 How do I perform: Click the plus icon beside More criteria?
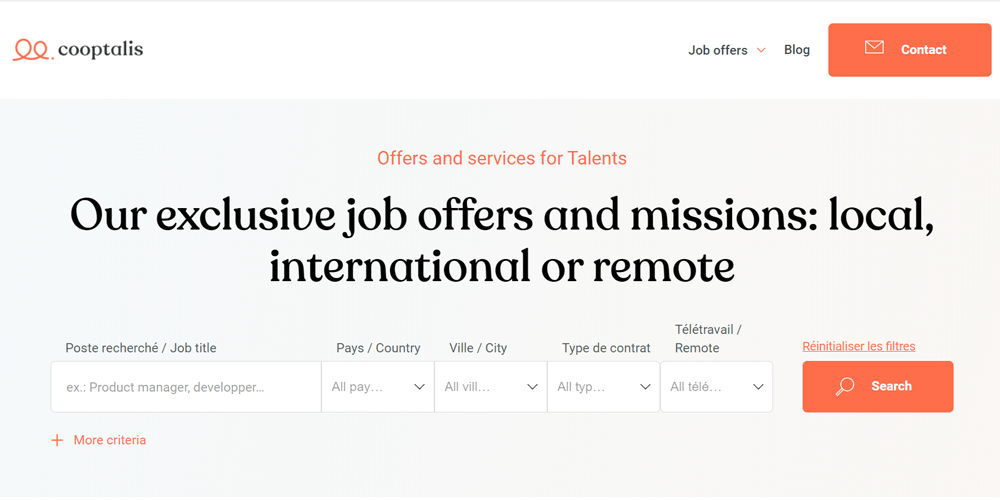[57, 440]
